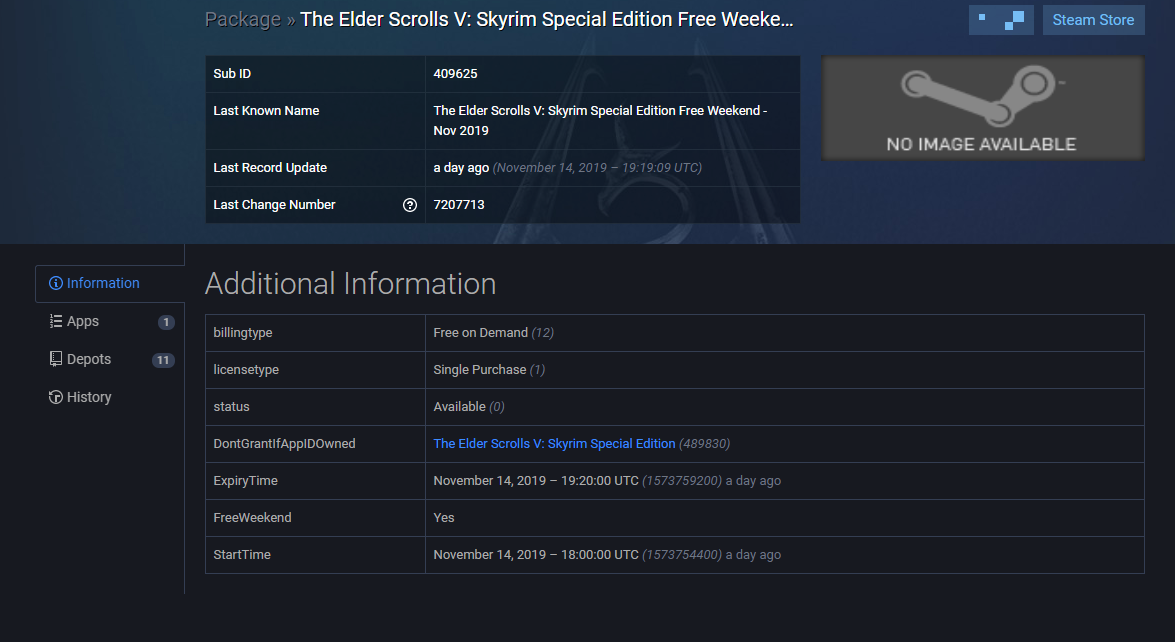Image resolution: width=1175 pixels, height=642 pixels.
Task: Click the billingtype row label
Action: point(243,333)
